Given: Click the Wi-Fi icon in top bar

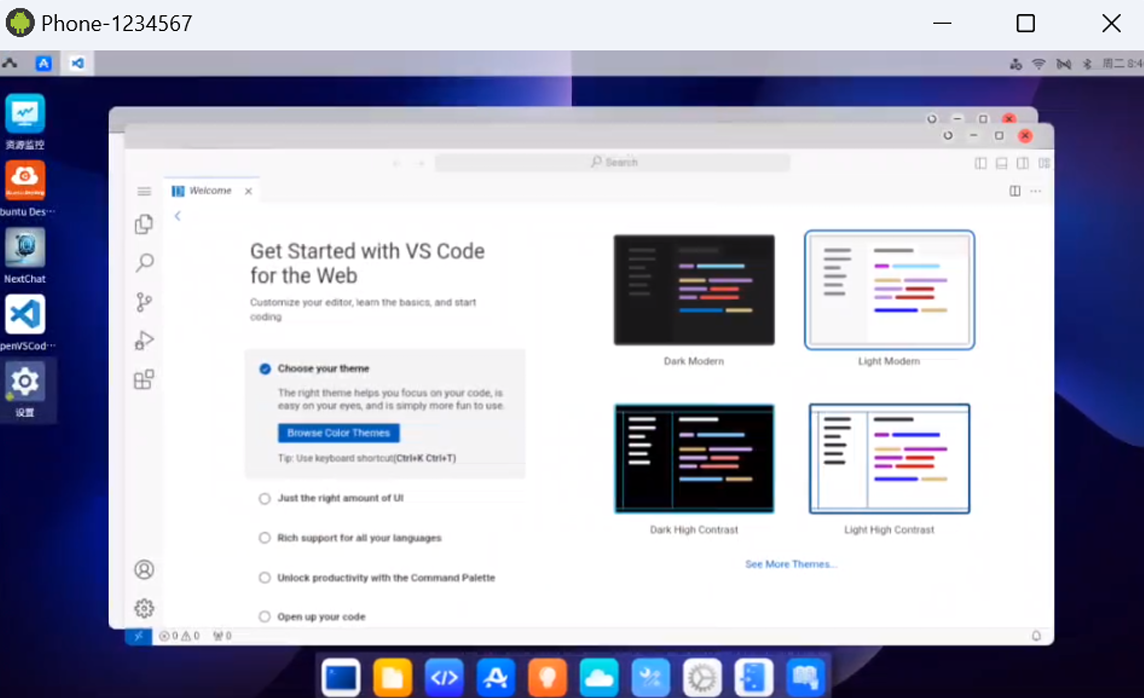Looking at the screenshot, I should (x=1038, y=64).
